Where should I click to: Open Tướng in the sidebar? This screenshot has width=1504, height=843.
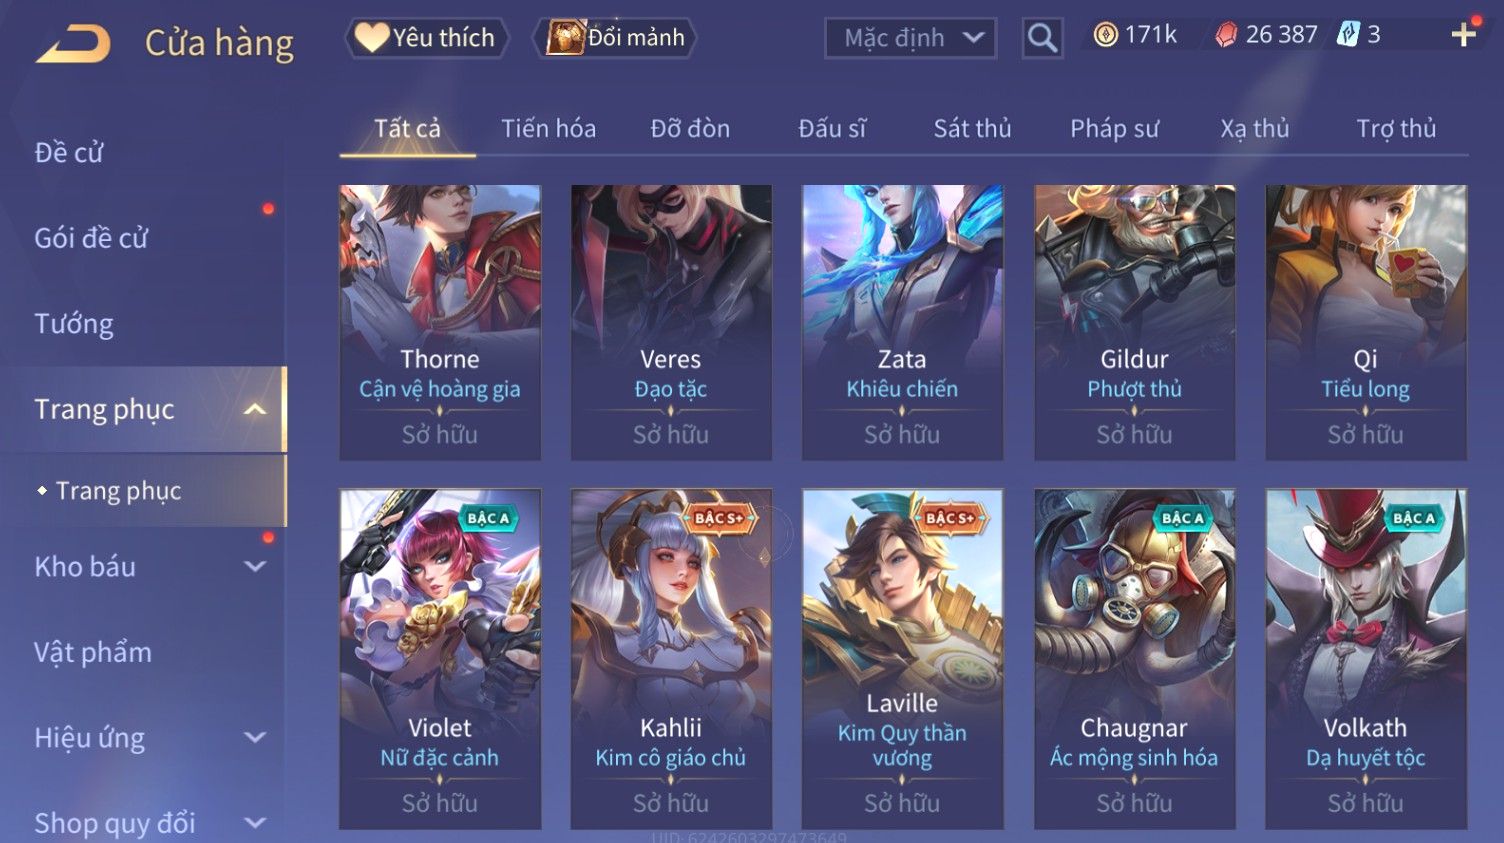click(x=74, y=324)
